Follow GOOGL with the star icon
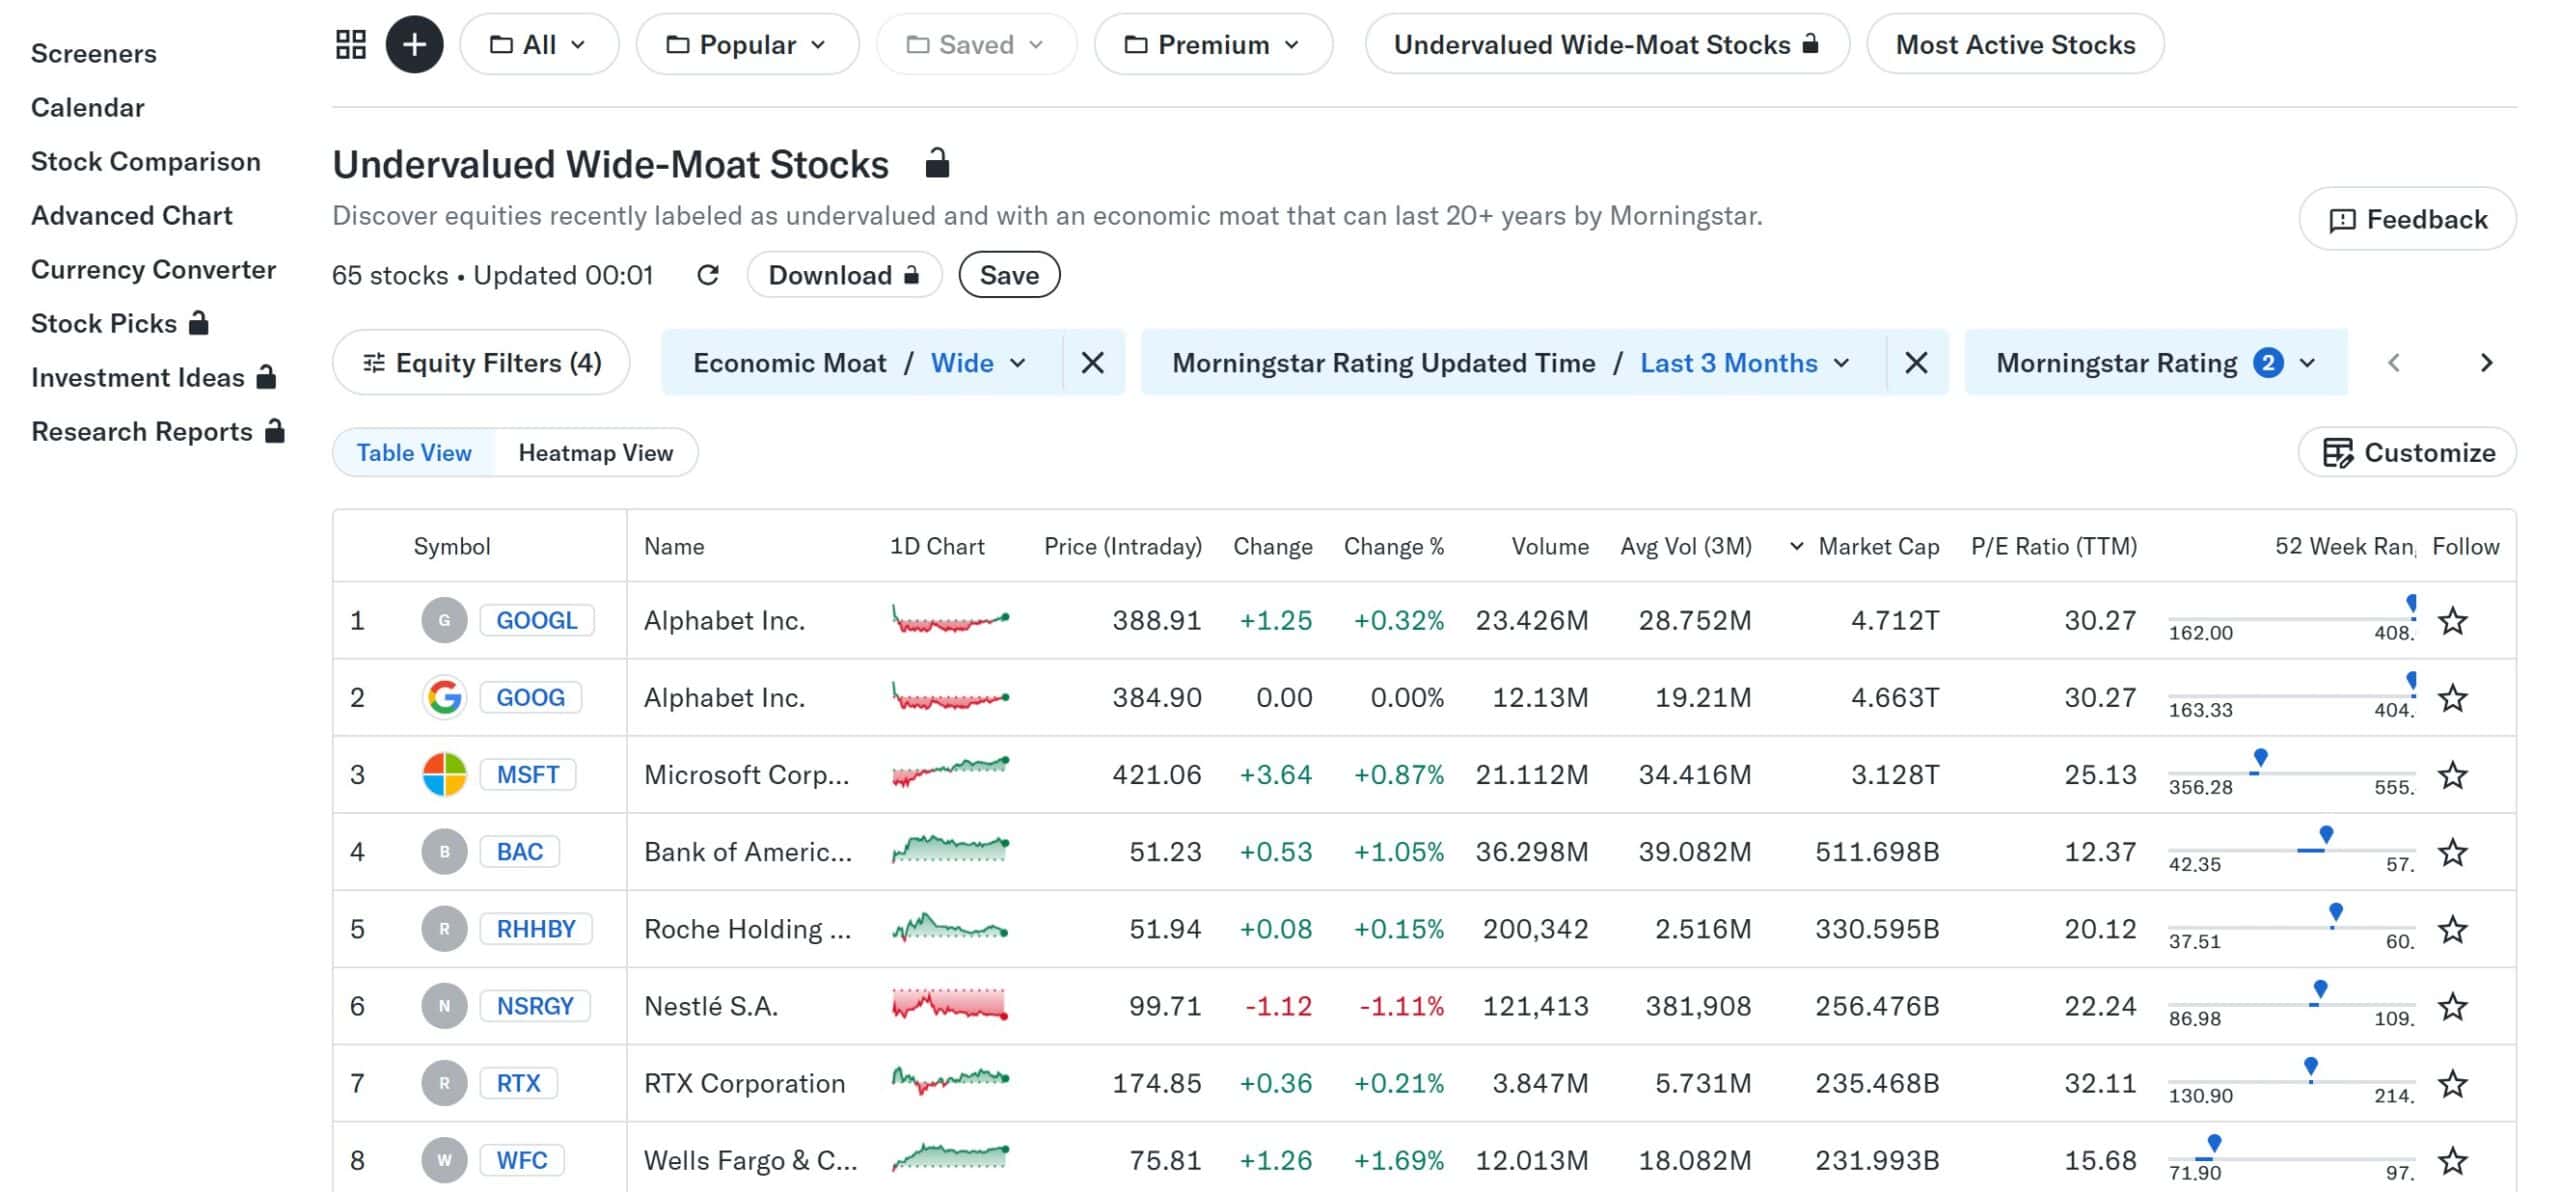The width and height of the screenshot is (2560, 1192). tap(2452, 621)
